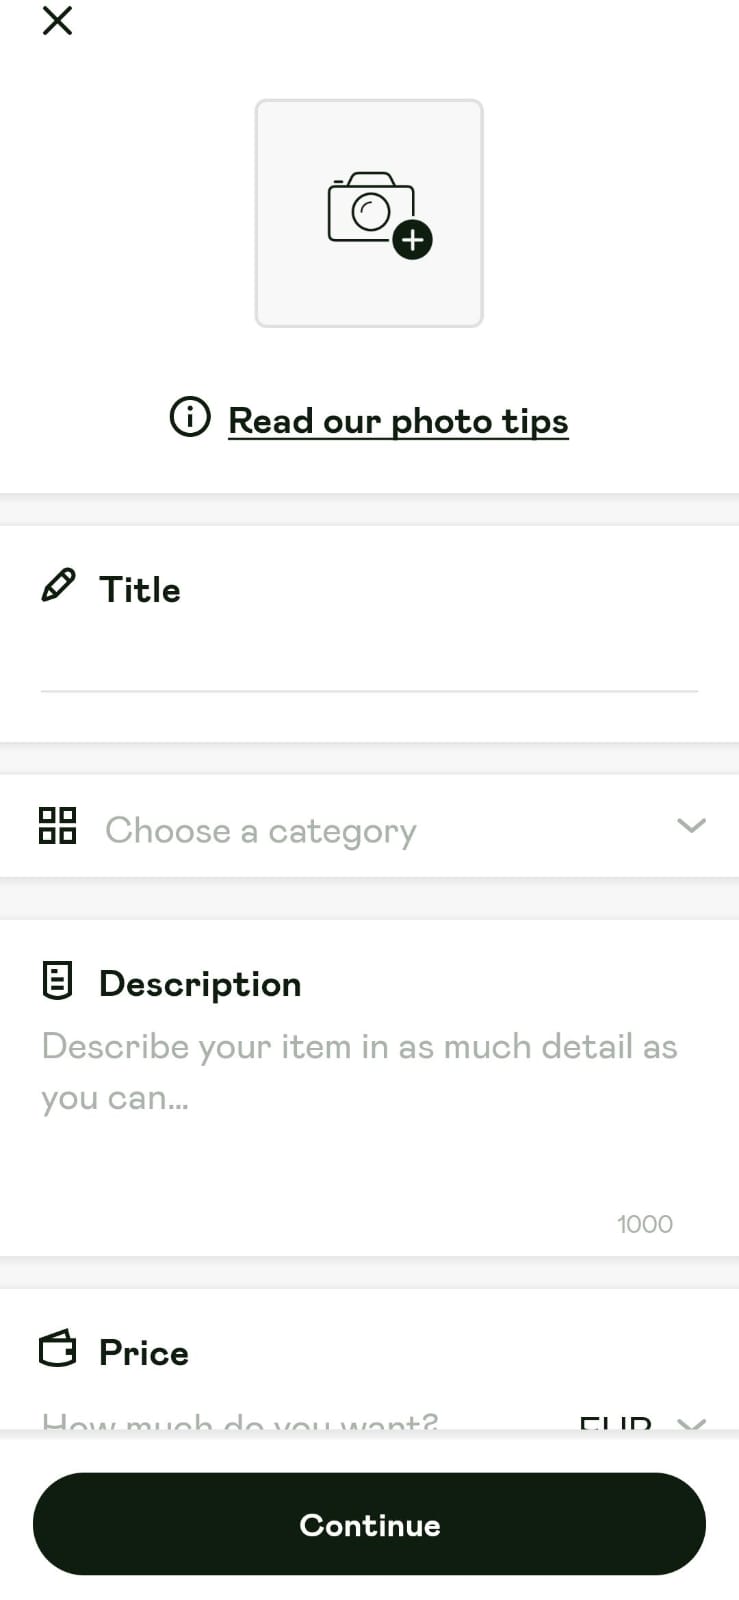Open the Choose a category dropdown
The height and width of the screenshot is (1600, 739).
pos(369,827)
